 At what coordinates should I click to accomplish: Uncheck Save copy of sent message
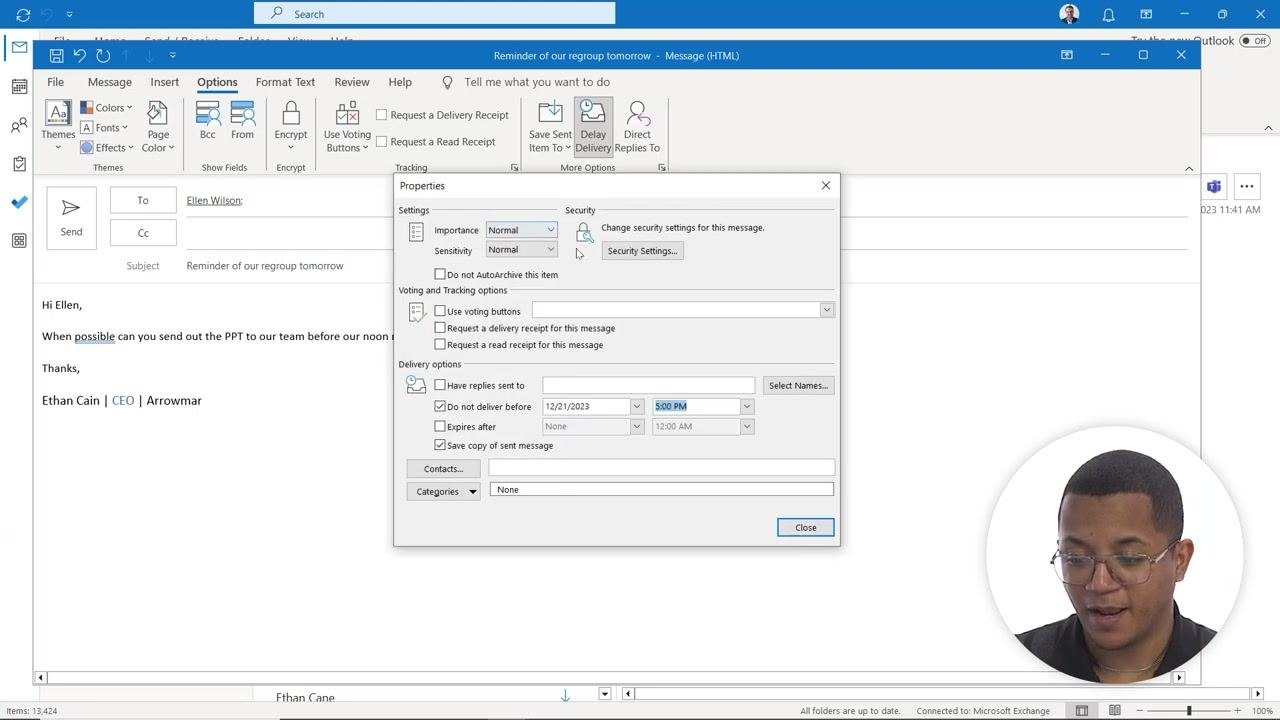tap(440, 445)
